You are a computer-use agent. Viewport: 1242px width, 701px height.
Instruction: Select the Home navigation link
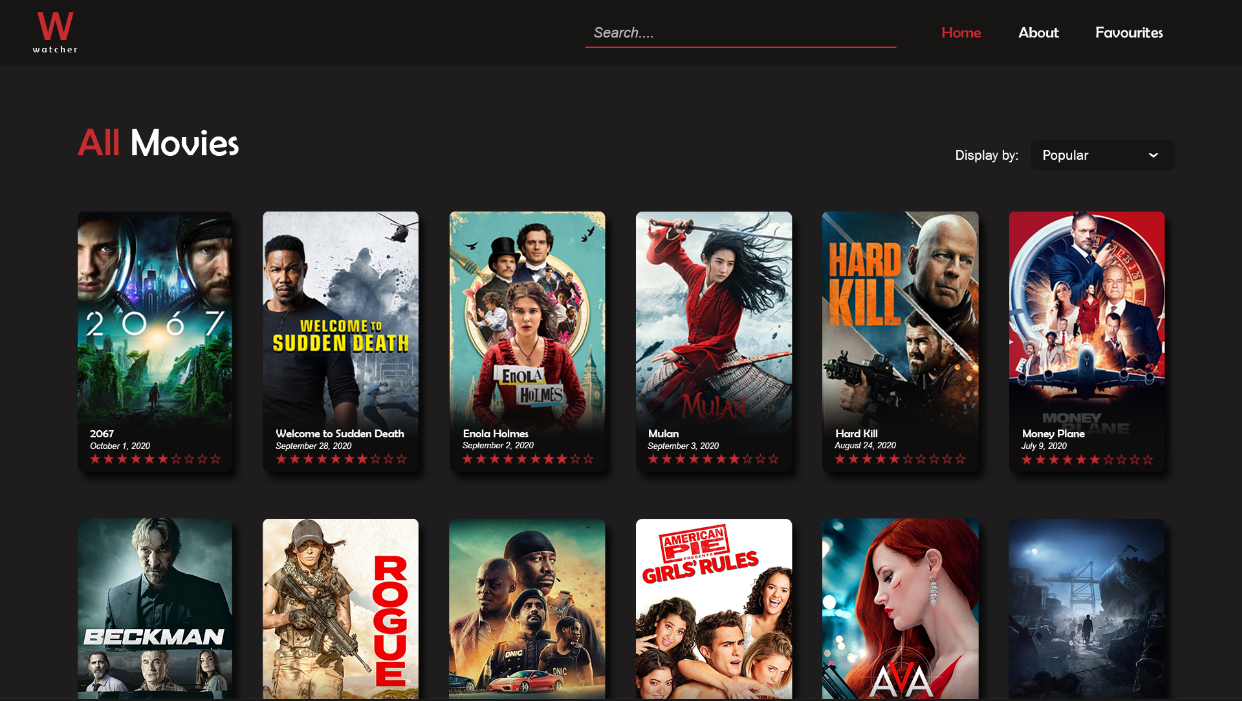(961, 32)
